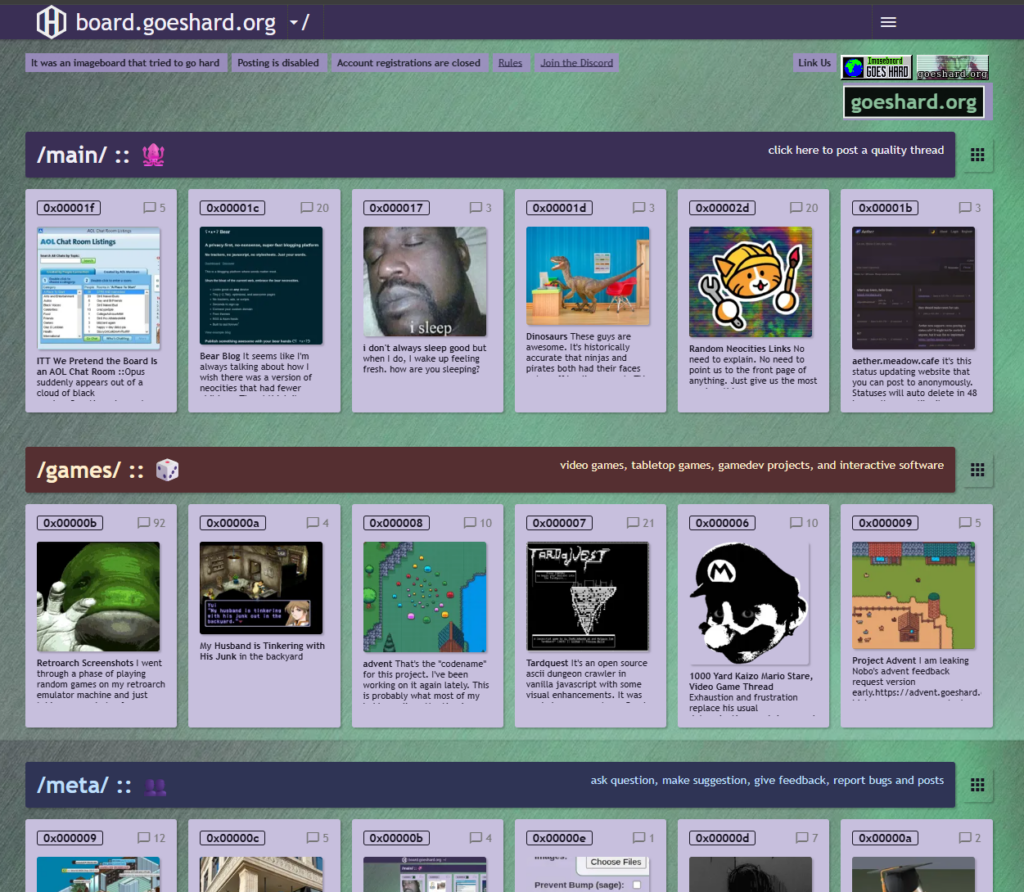Image resolution: width=1024 pixels, height=892 pixels.
Task: Follow the Join the Discord link
Action: tap(577, 63)
